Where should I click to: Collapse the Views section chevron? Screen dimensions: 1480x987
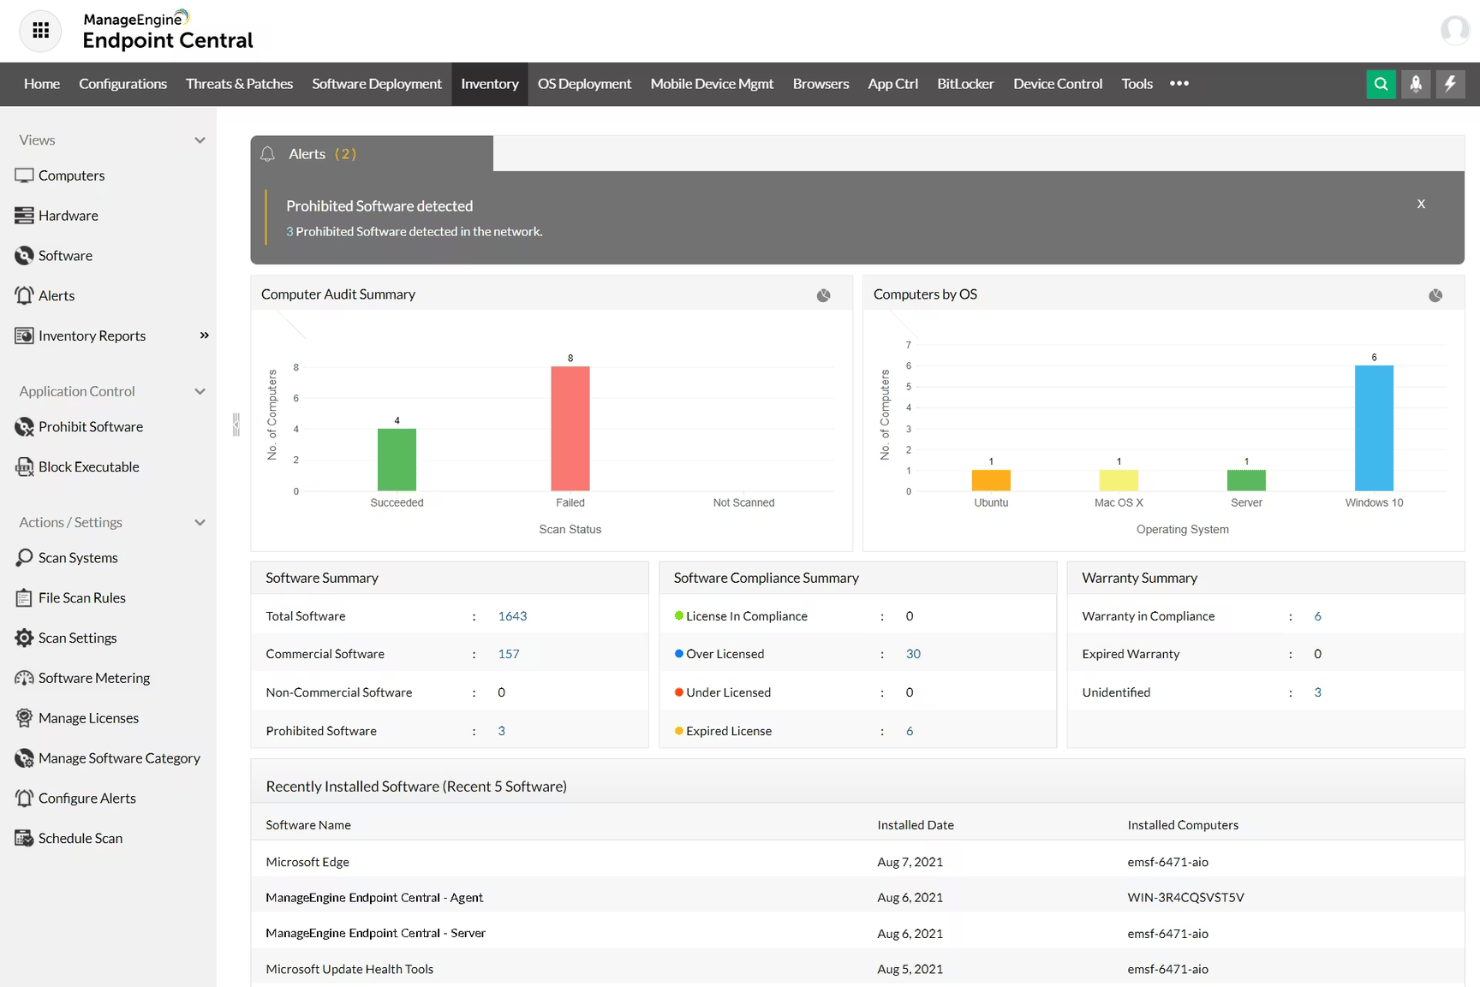[x=200, y=140]
